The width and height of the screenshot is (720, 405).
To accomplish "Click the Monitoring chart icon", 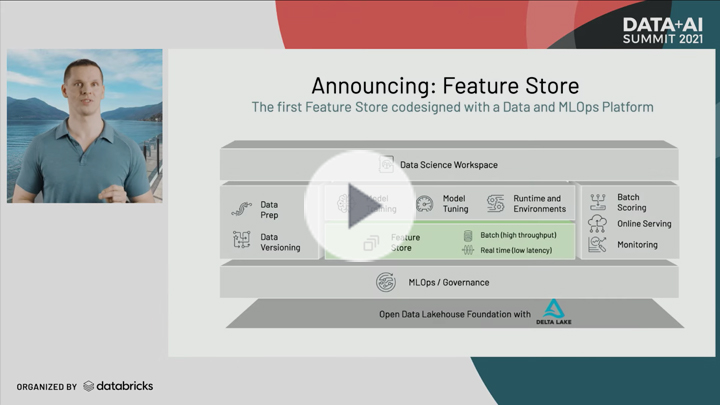I will tap(597, 244).
